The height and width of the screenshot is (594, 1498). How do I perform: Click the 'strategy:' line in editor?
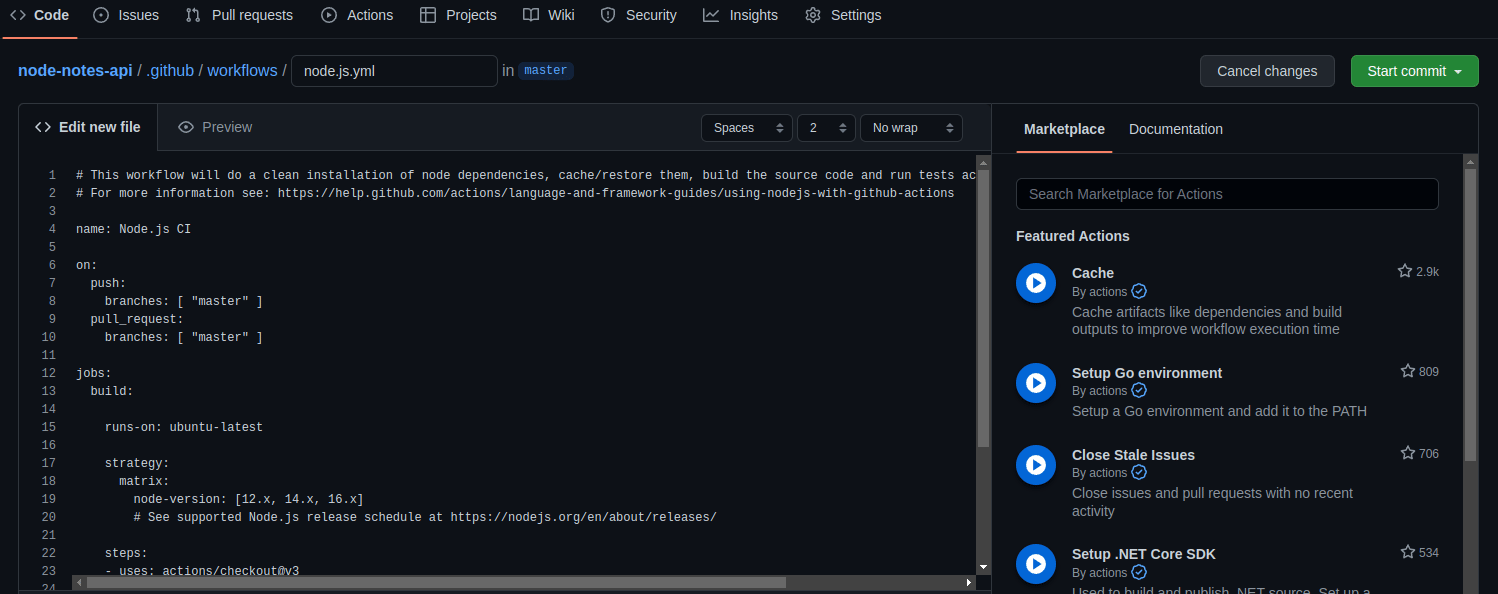pyautogui.click(x=137, y=463)
